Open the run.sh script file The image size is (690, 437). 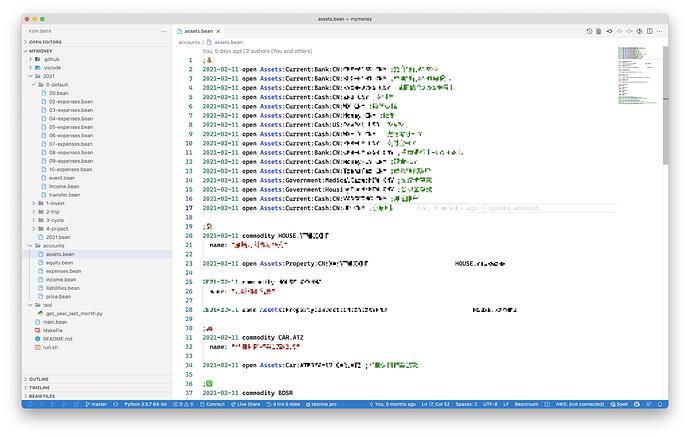coord(50,347)
